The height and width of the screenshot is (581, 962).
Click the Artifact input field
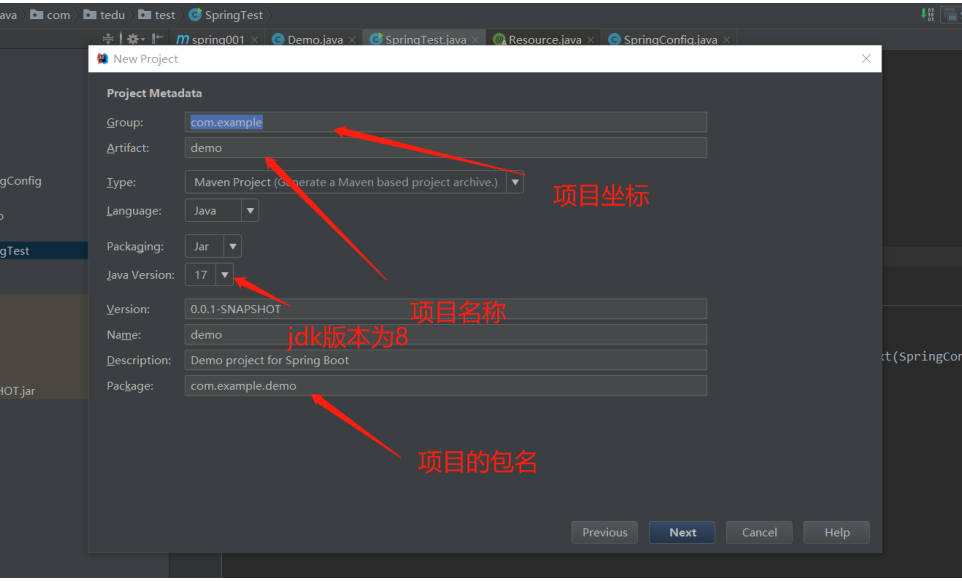(x=445, y=148)
